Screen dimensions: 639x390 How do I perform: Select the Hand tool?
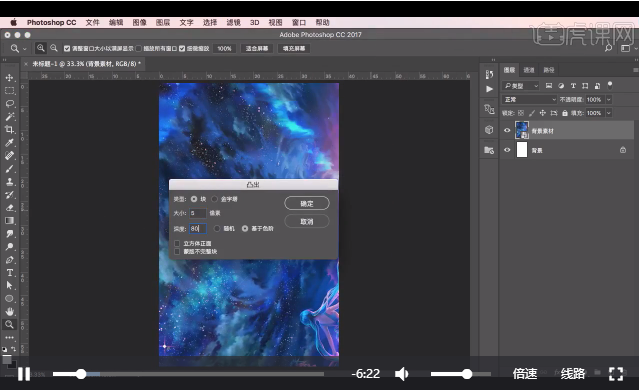point(9,311)
